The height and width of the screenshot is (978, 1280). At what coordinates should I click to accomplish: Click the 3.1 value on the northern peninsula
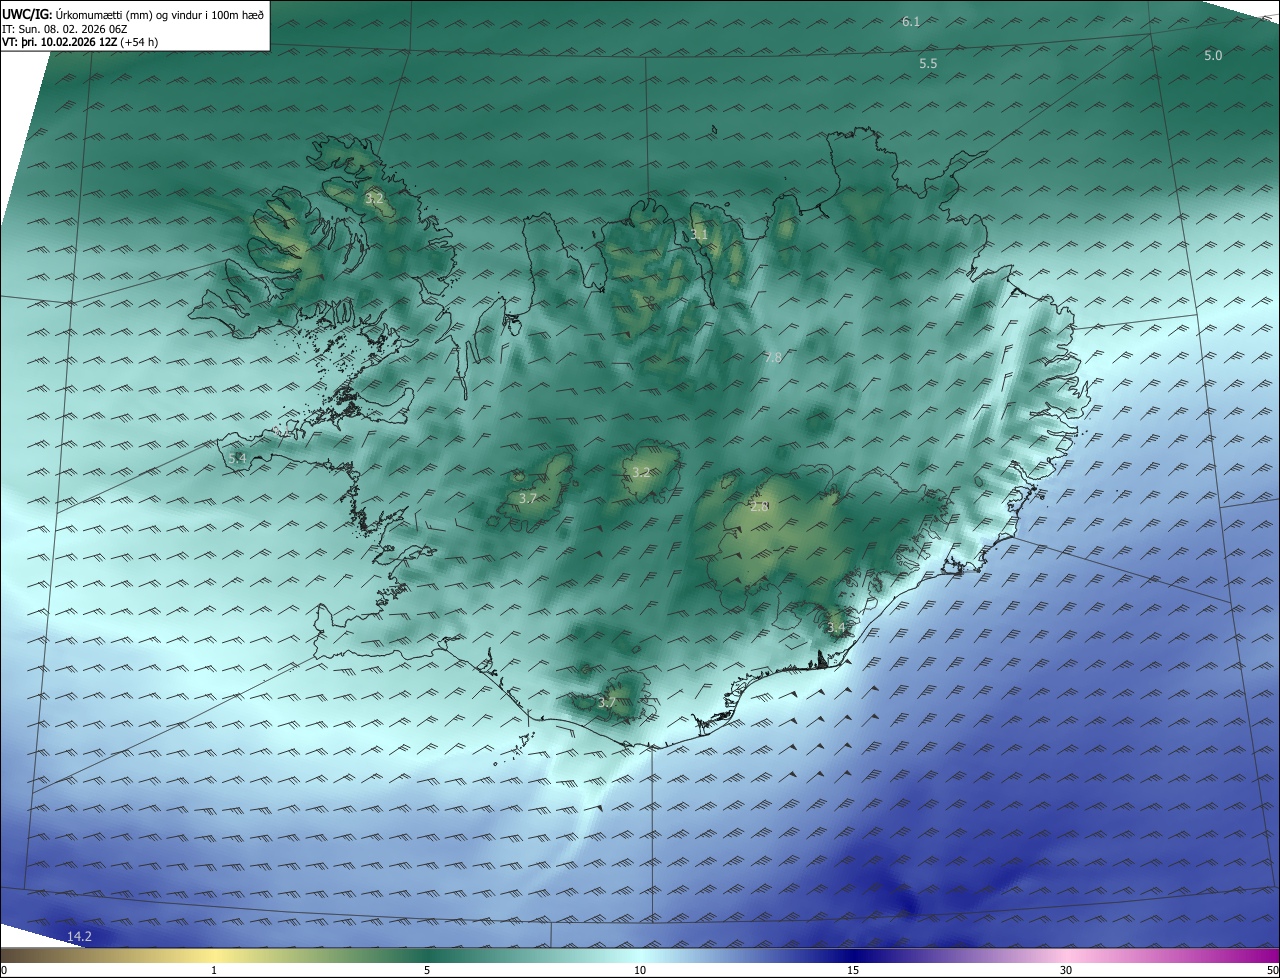(x=699, y=235)
